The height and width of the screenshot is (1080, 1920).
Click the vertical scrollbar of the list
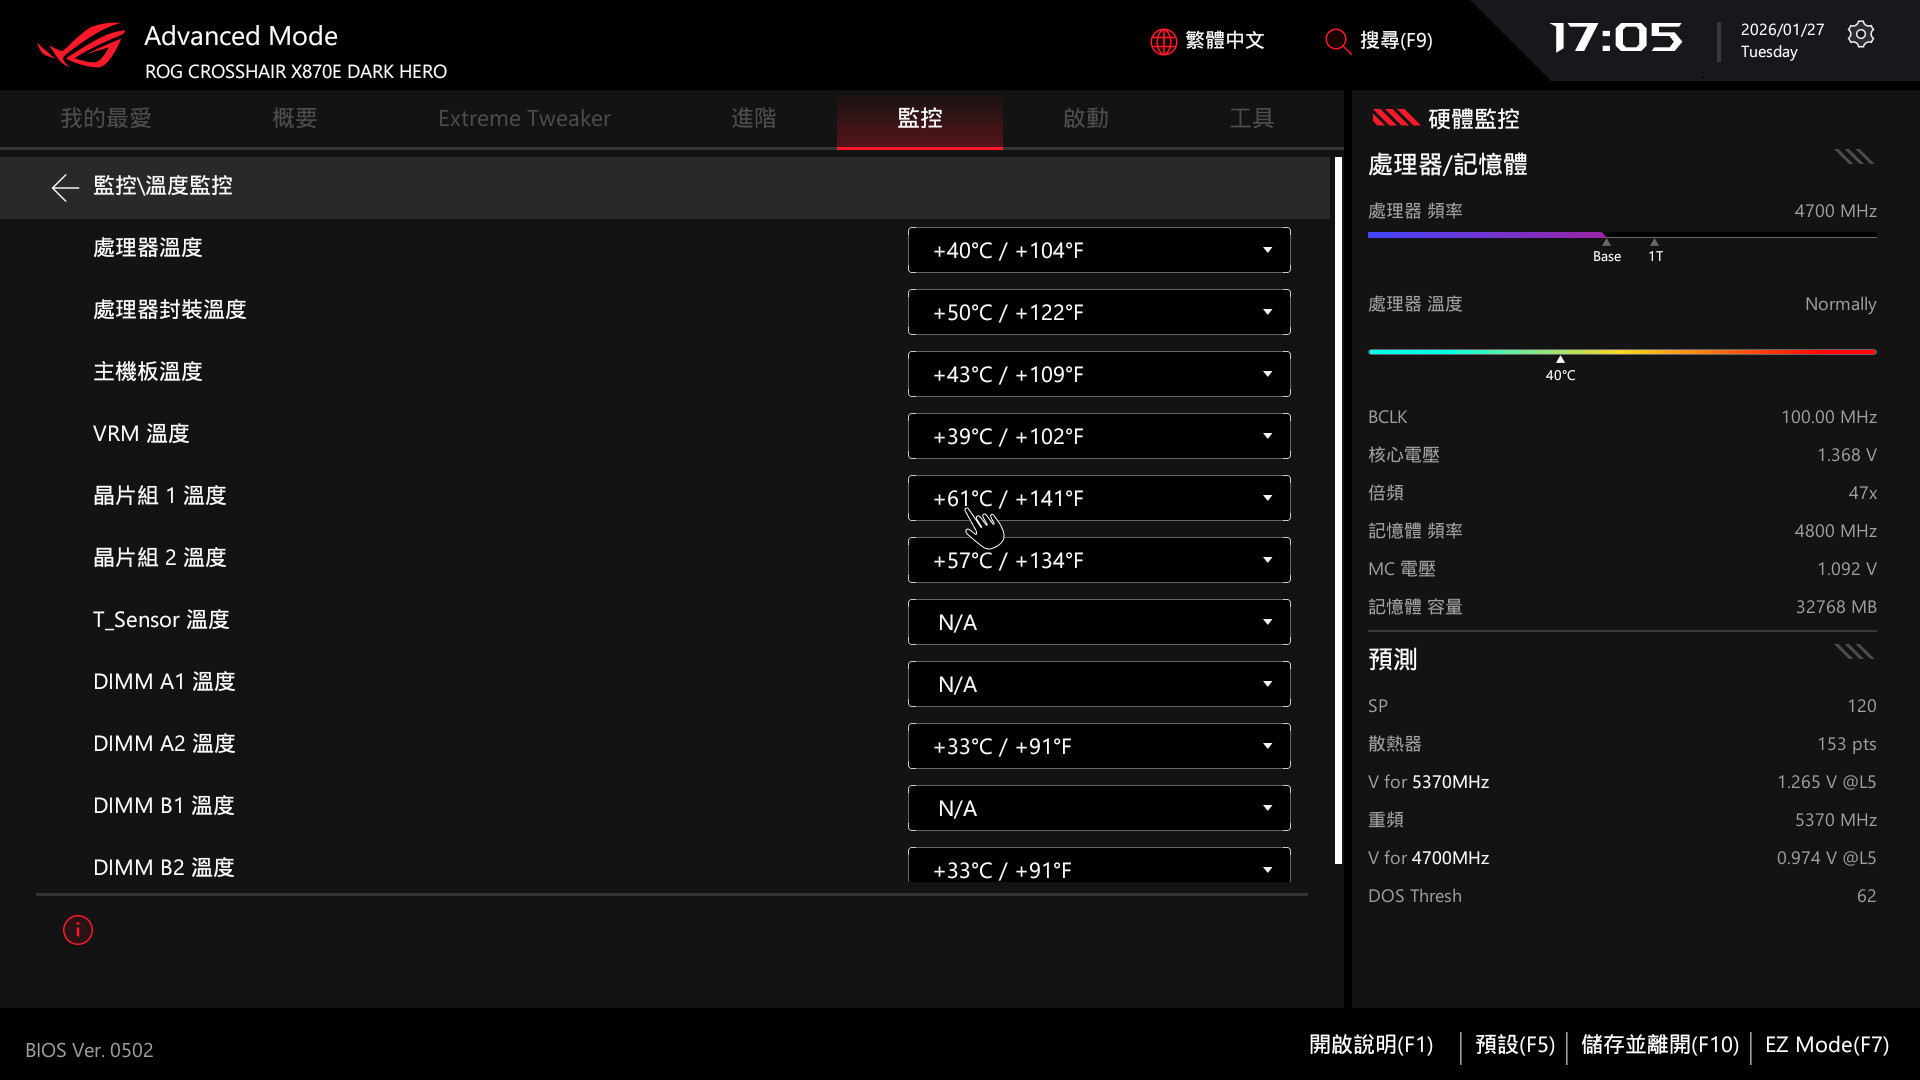pyautogui.click(x=1338, y=510)
